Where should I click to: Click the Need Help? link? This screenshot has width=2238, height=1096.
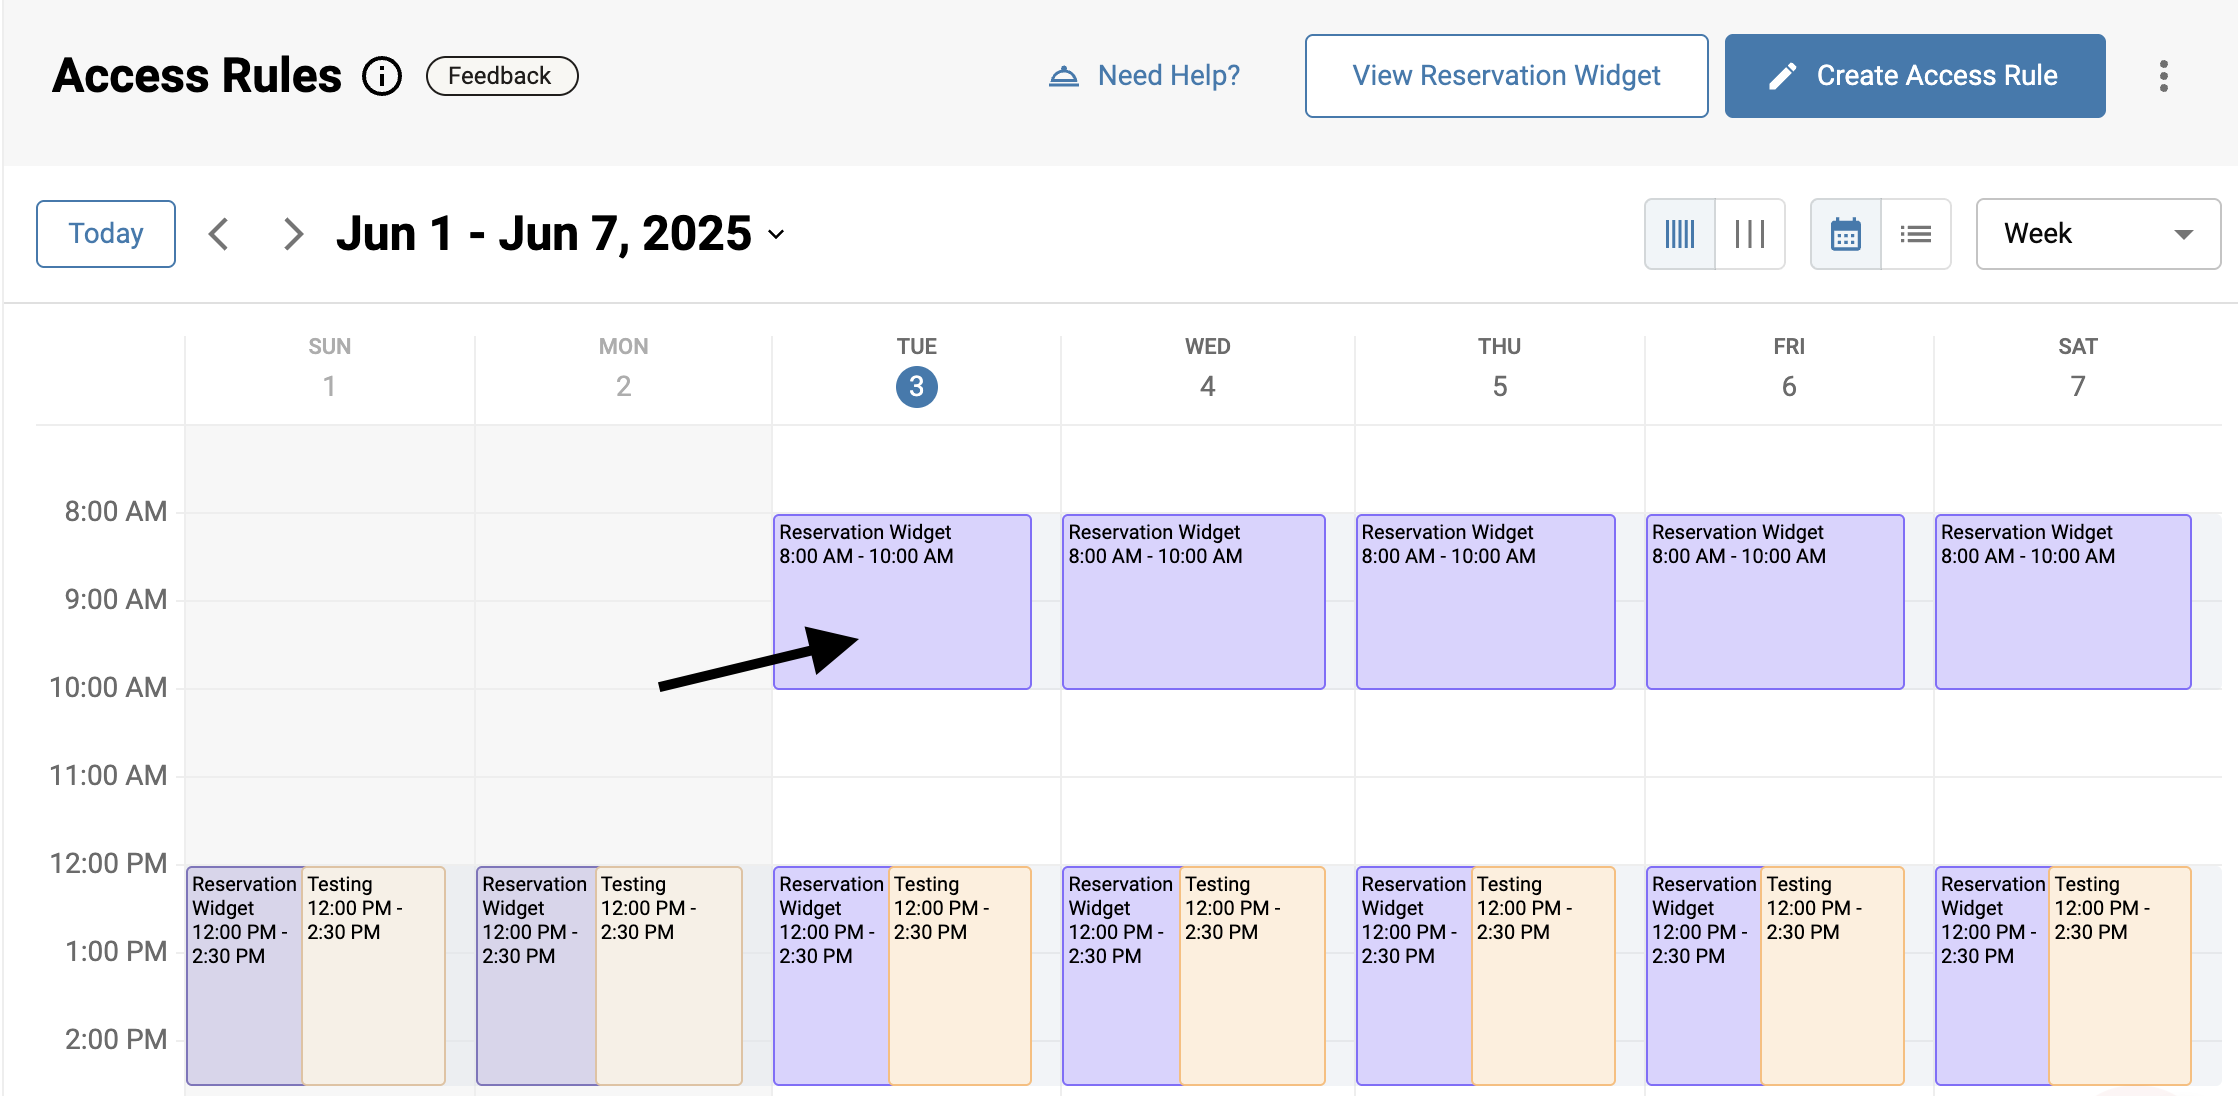tap(1166, 75)
